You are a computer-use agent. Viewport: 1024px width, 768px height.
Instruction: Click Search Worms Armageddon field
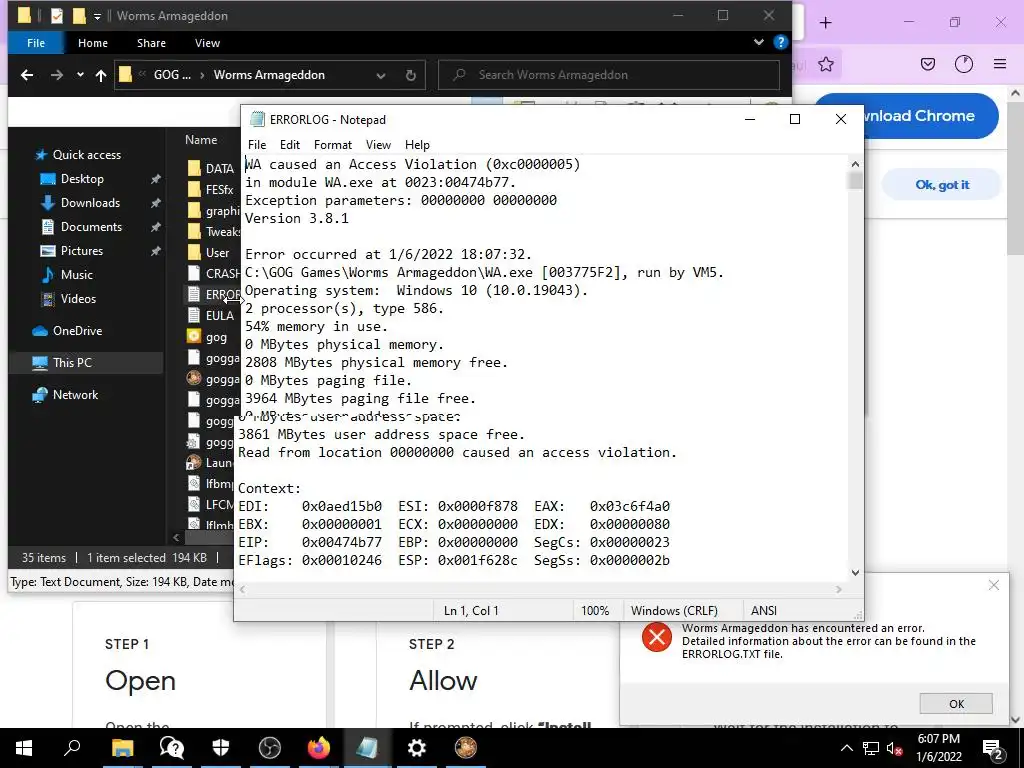609,75
